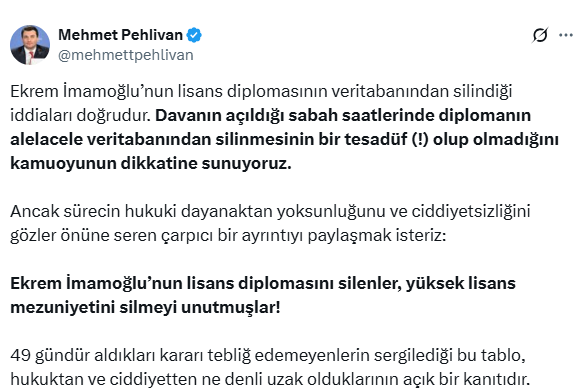
Task: Open the @mehmettpehlivan handle link
Action: (126, 55)
